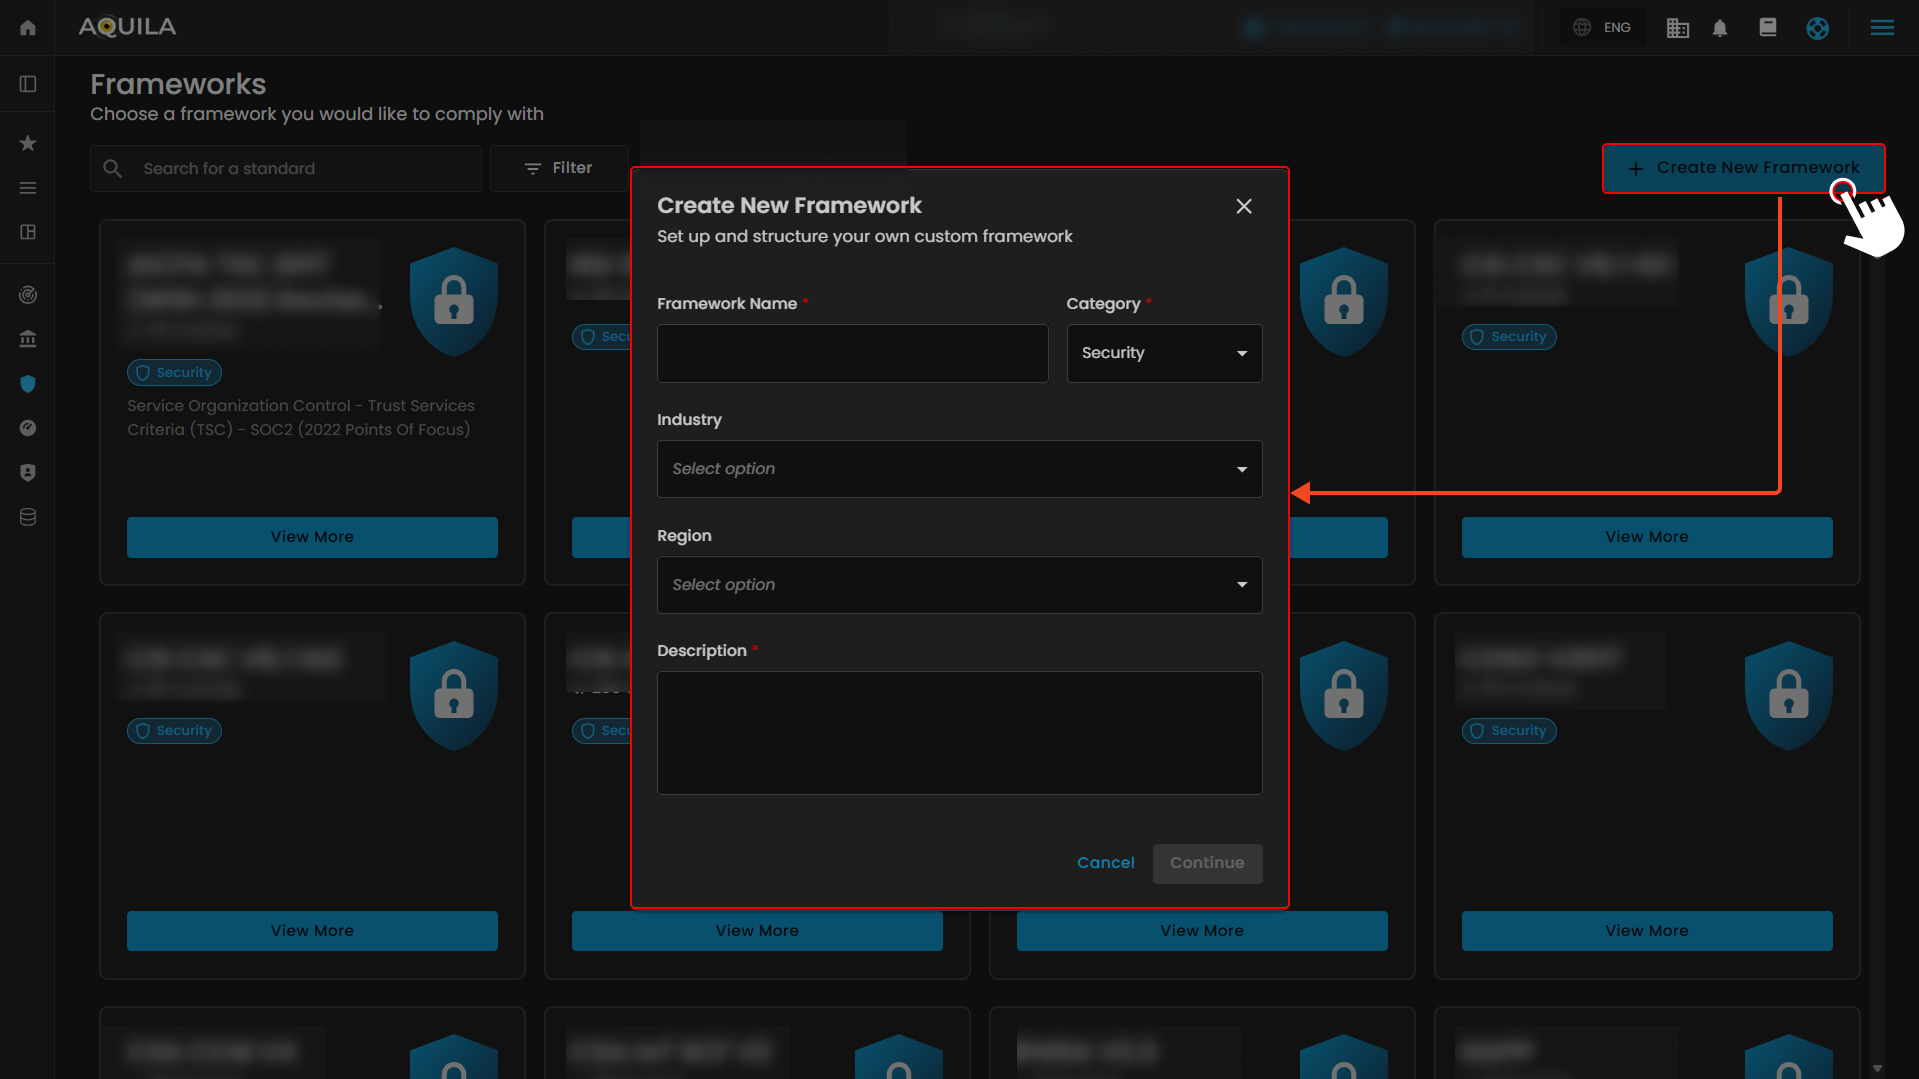Click the home icon in top-left corner

tap(28, 27)
